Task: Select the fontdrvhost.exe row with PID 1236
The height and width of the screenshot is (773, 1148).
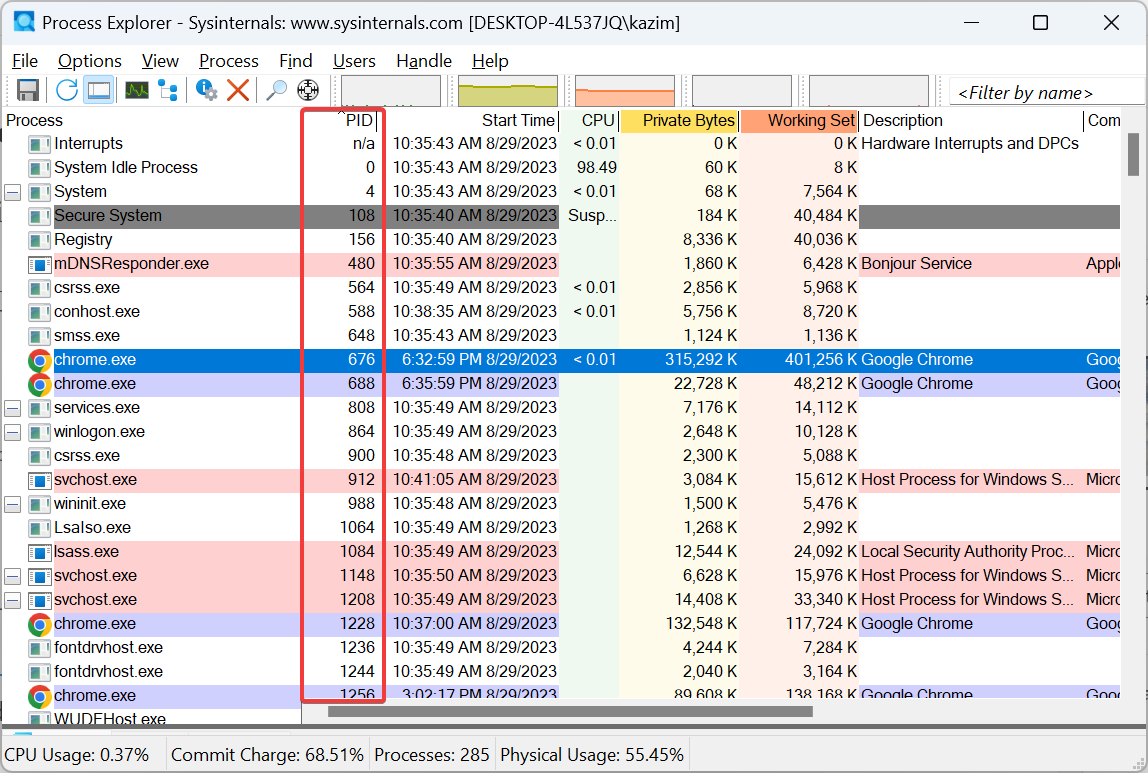Action: coord(562,648)
